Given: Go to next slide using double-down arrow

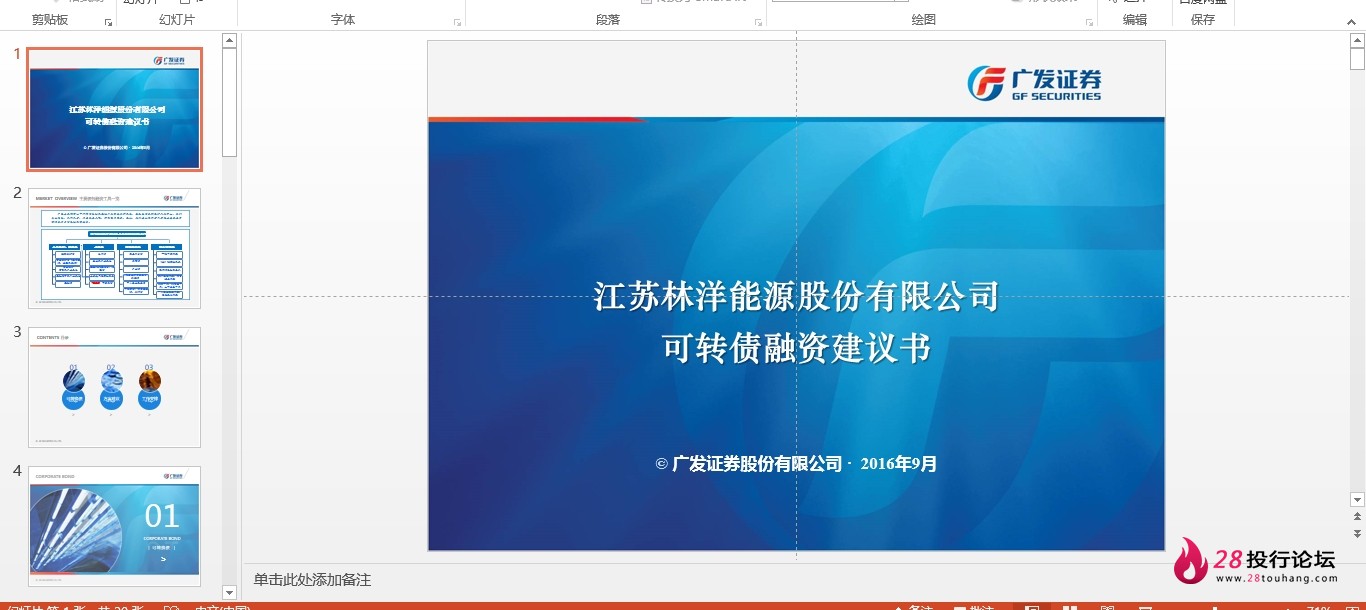Looking at the screenshot, I should tap(1357, 534).
